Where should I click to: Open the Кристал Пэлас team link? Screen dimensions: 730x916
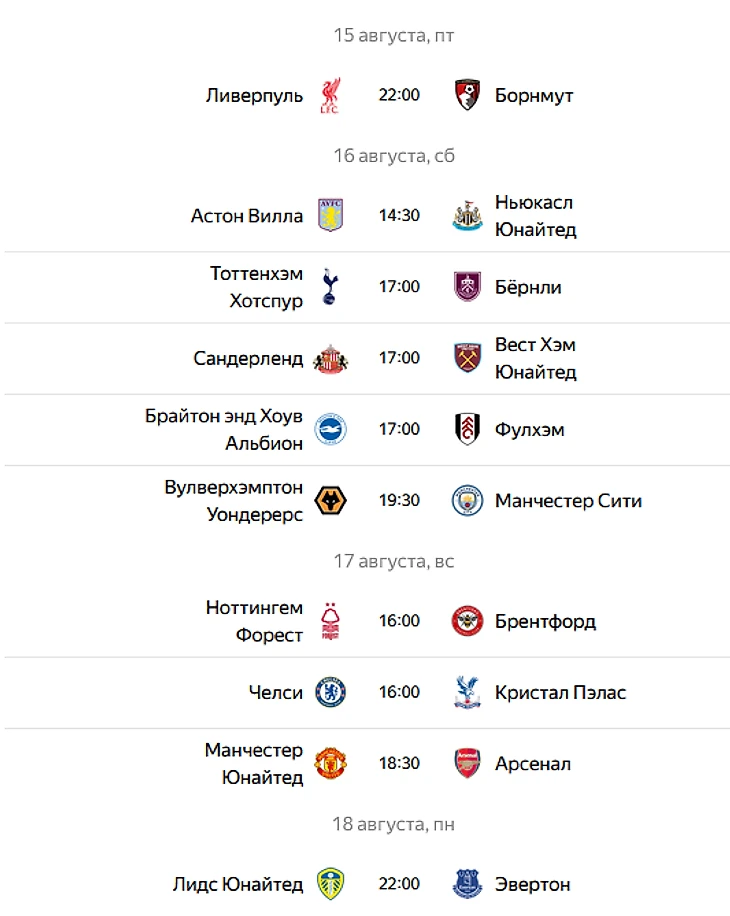click(560, 692)
